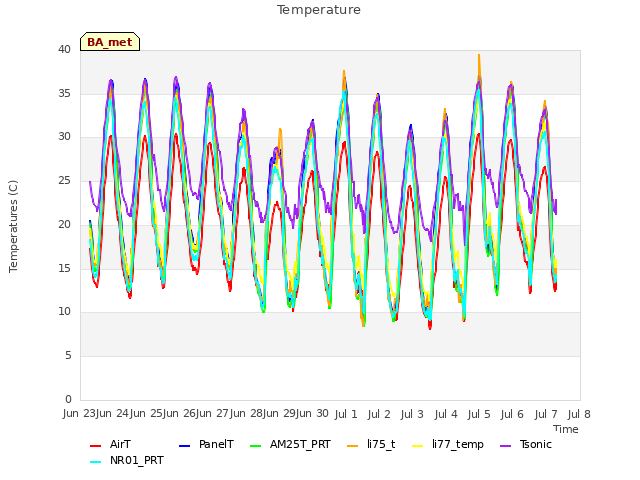Image resolution: width=640 pixels, height=480 pixels.
Task: Click the Jul 5 x-axis tick label
Action: [479, 414]
